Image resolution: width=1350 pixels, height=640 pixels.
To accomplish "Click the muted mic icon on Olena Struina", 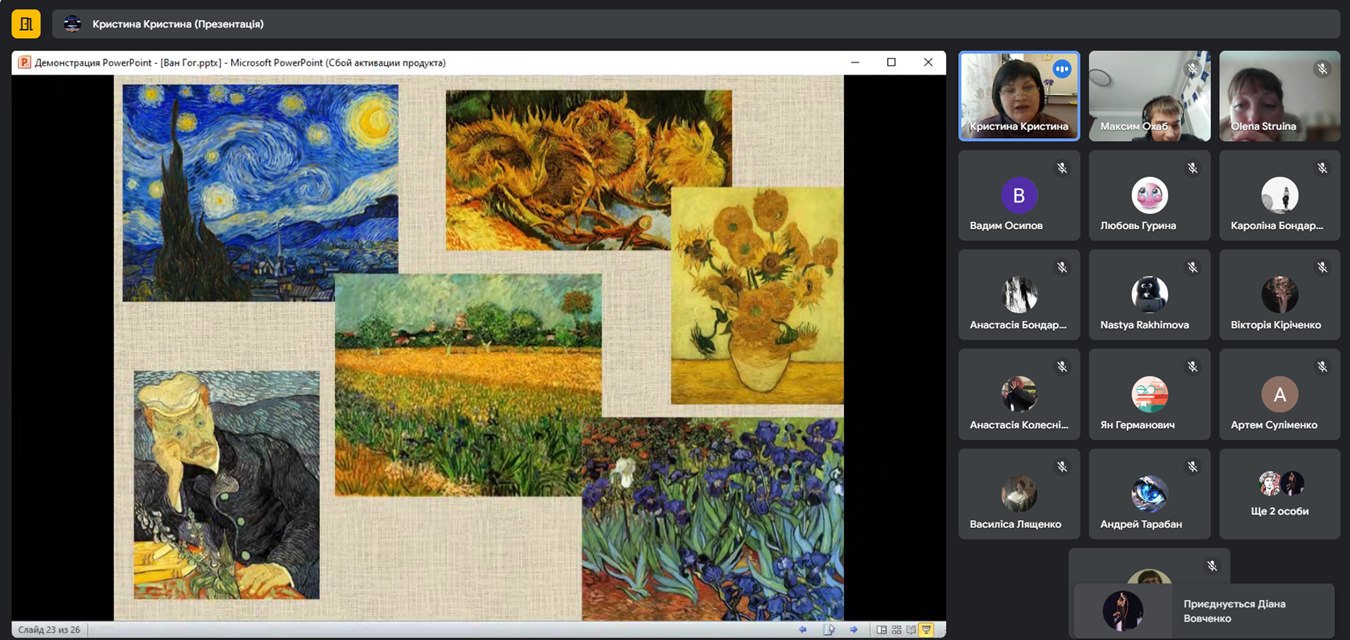I will point(1322,69).
